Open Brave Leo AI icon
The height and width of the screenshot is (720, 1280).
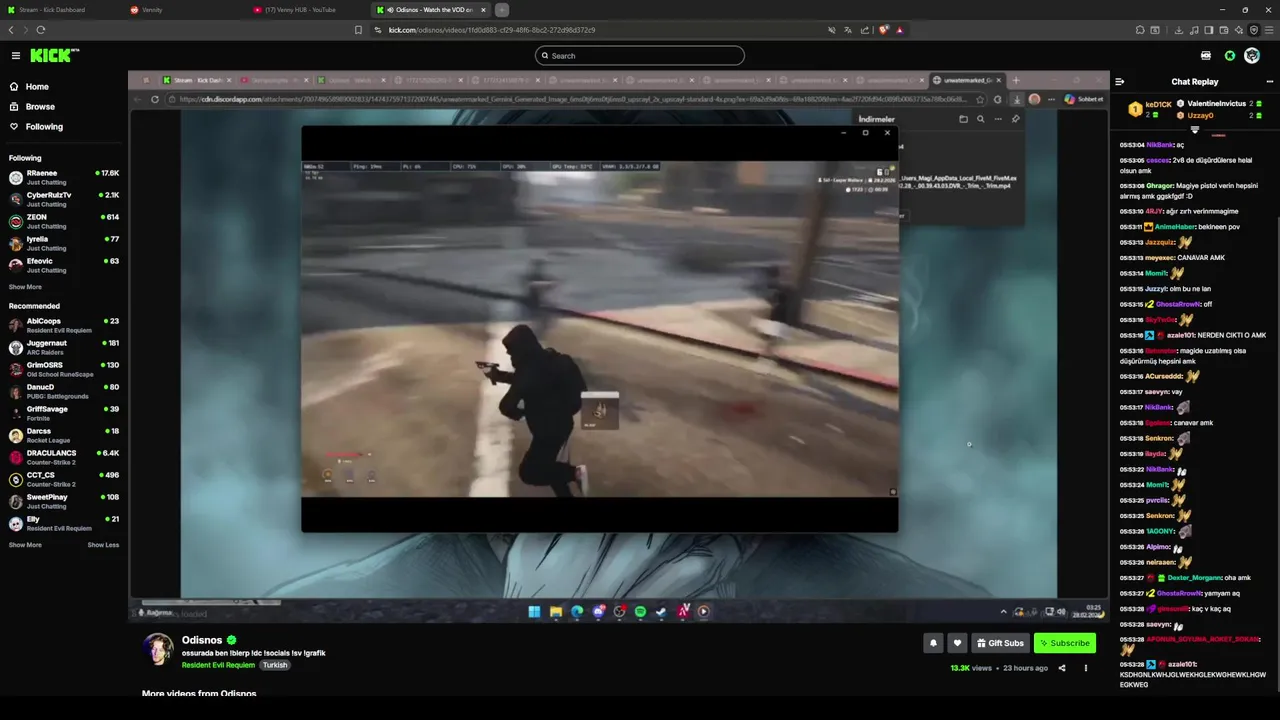[1239, 30]
